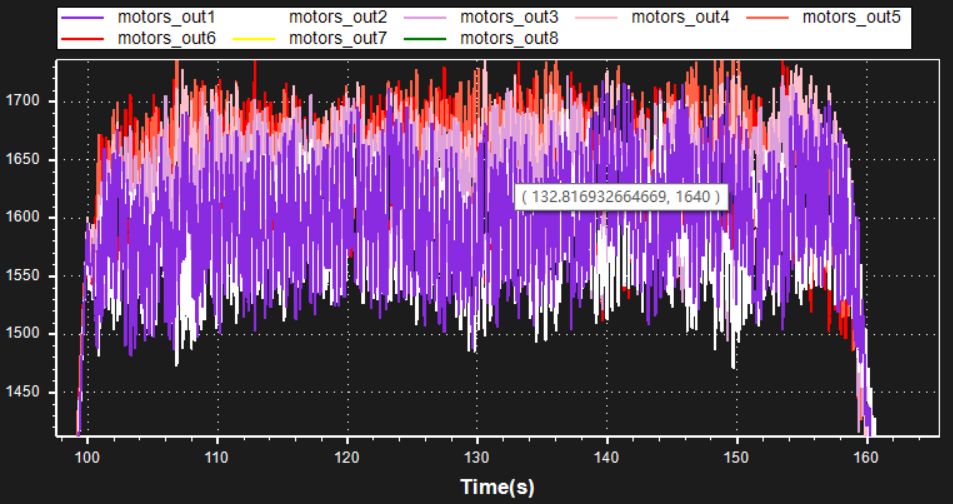953x504 pixels.
Task: Toggle motors_out8 legend entry
Action: point(481,38)
